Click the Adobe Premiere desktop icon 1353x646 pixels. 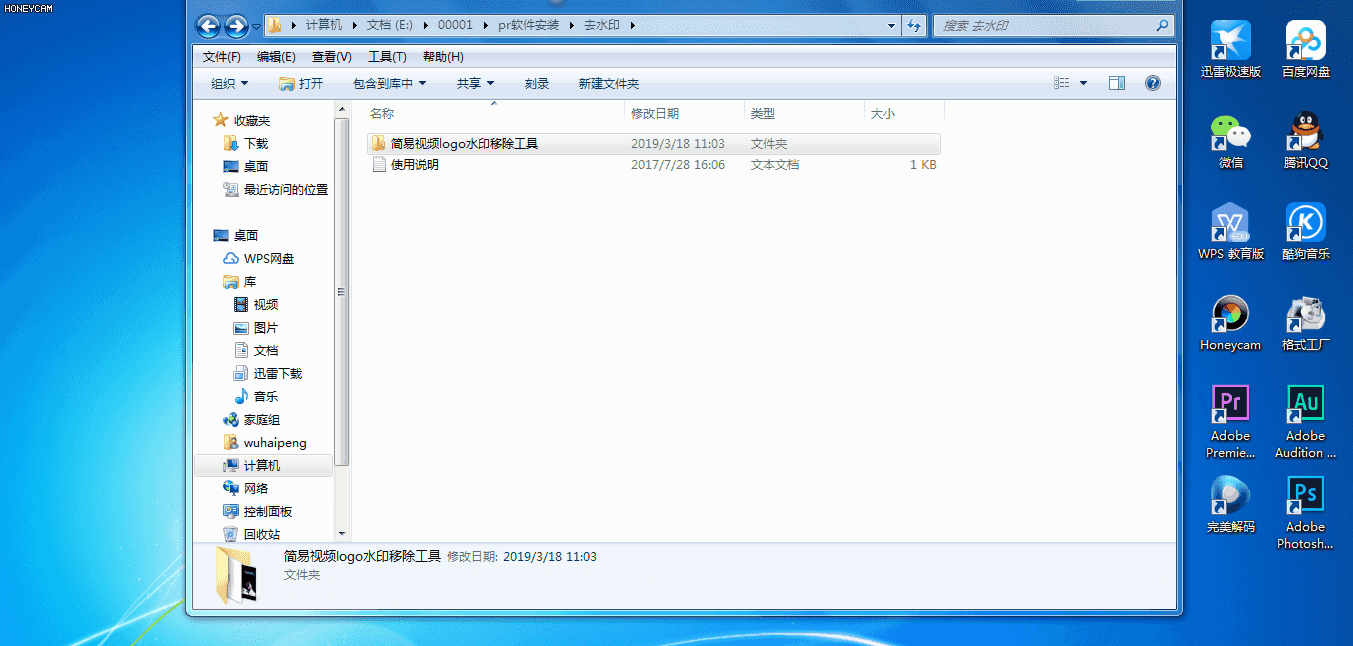(1231, 422)
